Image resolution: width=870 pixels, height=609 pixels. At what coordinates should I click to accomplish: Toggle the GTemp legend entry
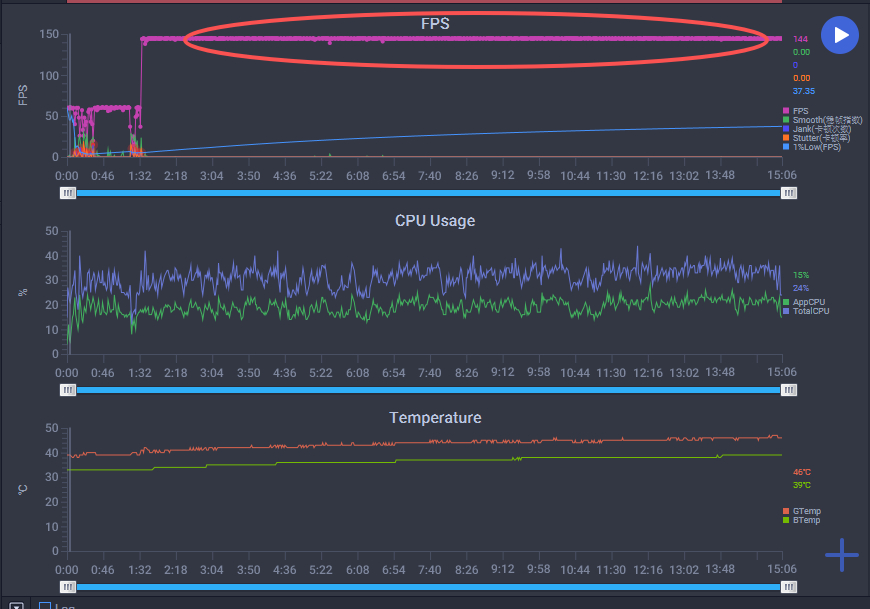(802, 511)
